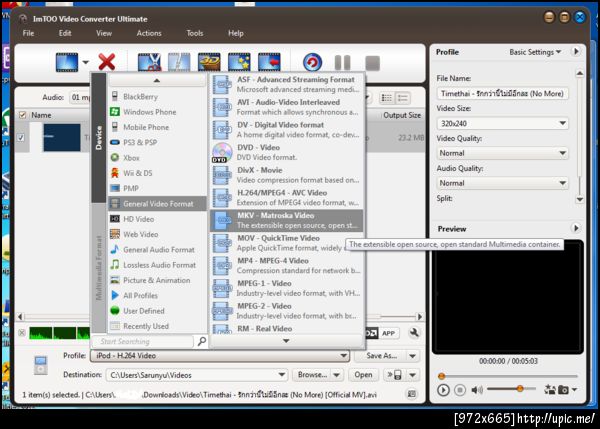Screen dimensions: 600x429
Task: Uncheck the video file row checkbox
Action: click(21, 137)
